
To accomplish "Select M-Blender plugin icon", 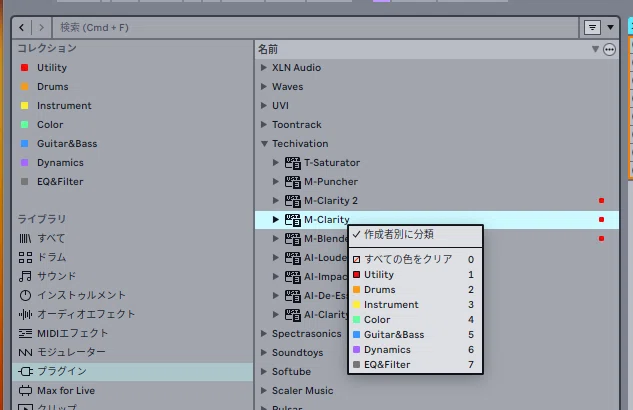I will pyautogui.click(x=293, y=238).
